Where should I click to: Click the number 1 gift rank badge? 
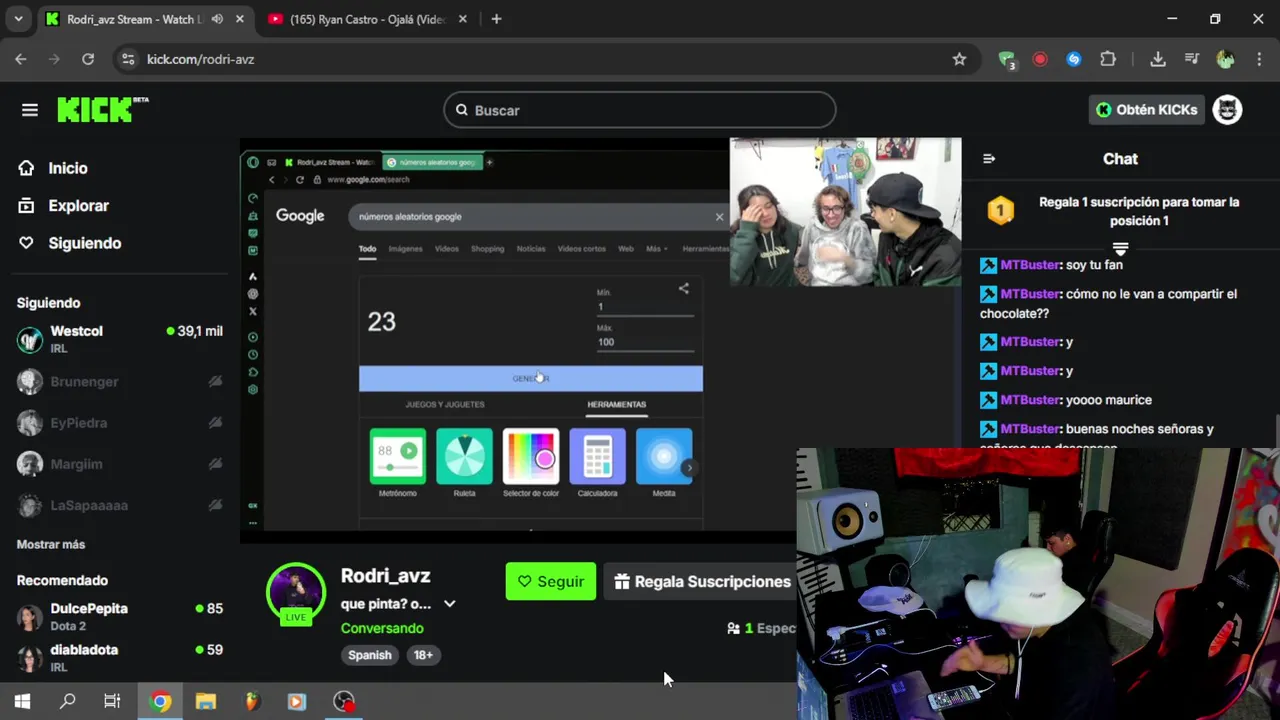tap(1001, 211)
